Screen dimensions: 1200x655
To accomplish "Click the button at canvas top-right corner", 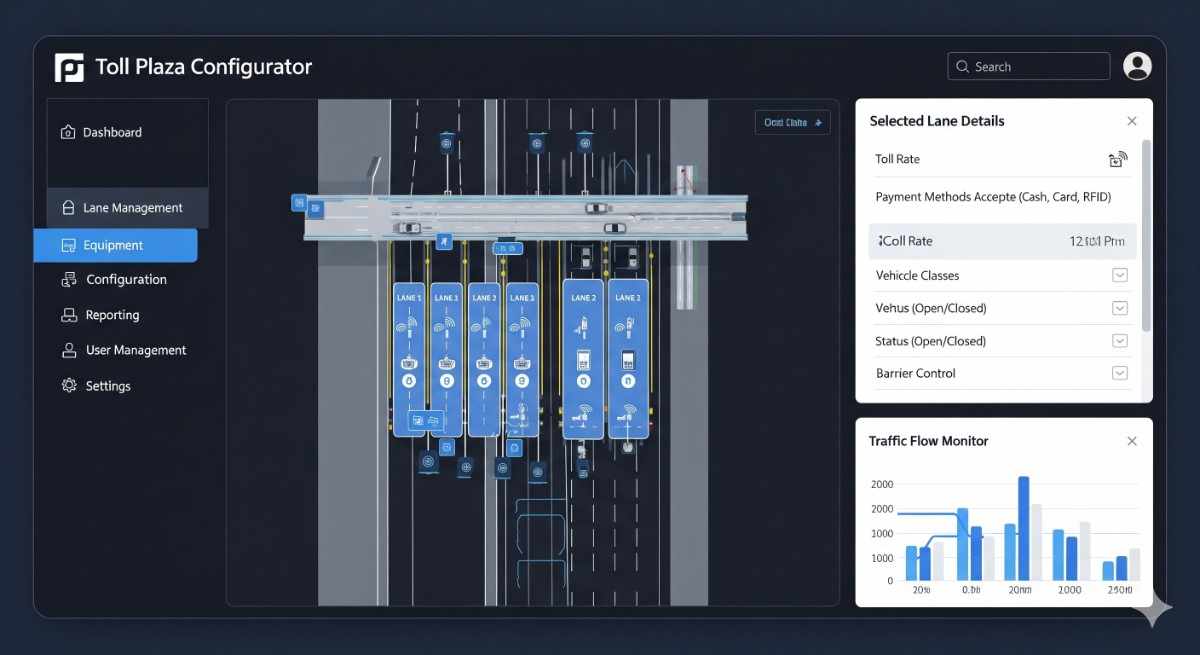I will point(792,123).
